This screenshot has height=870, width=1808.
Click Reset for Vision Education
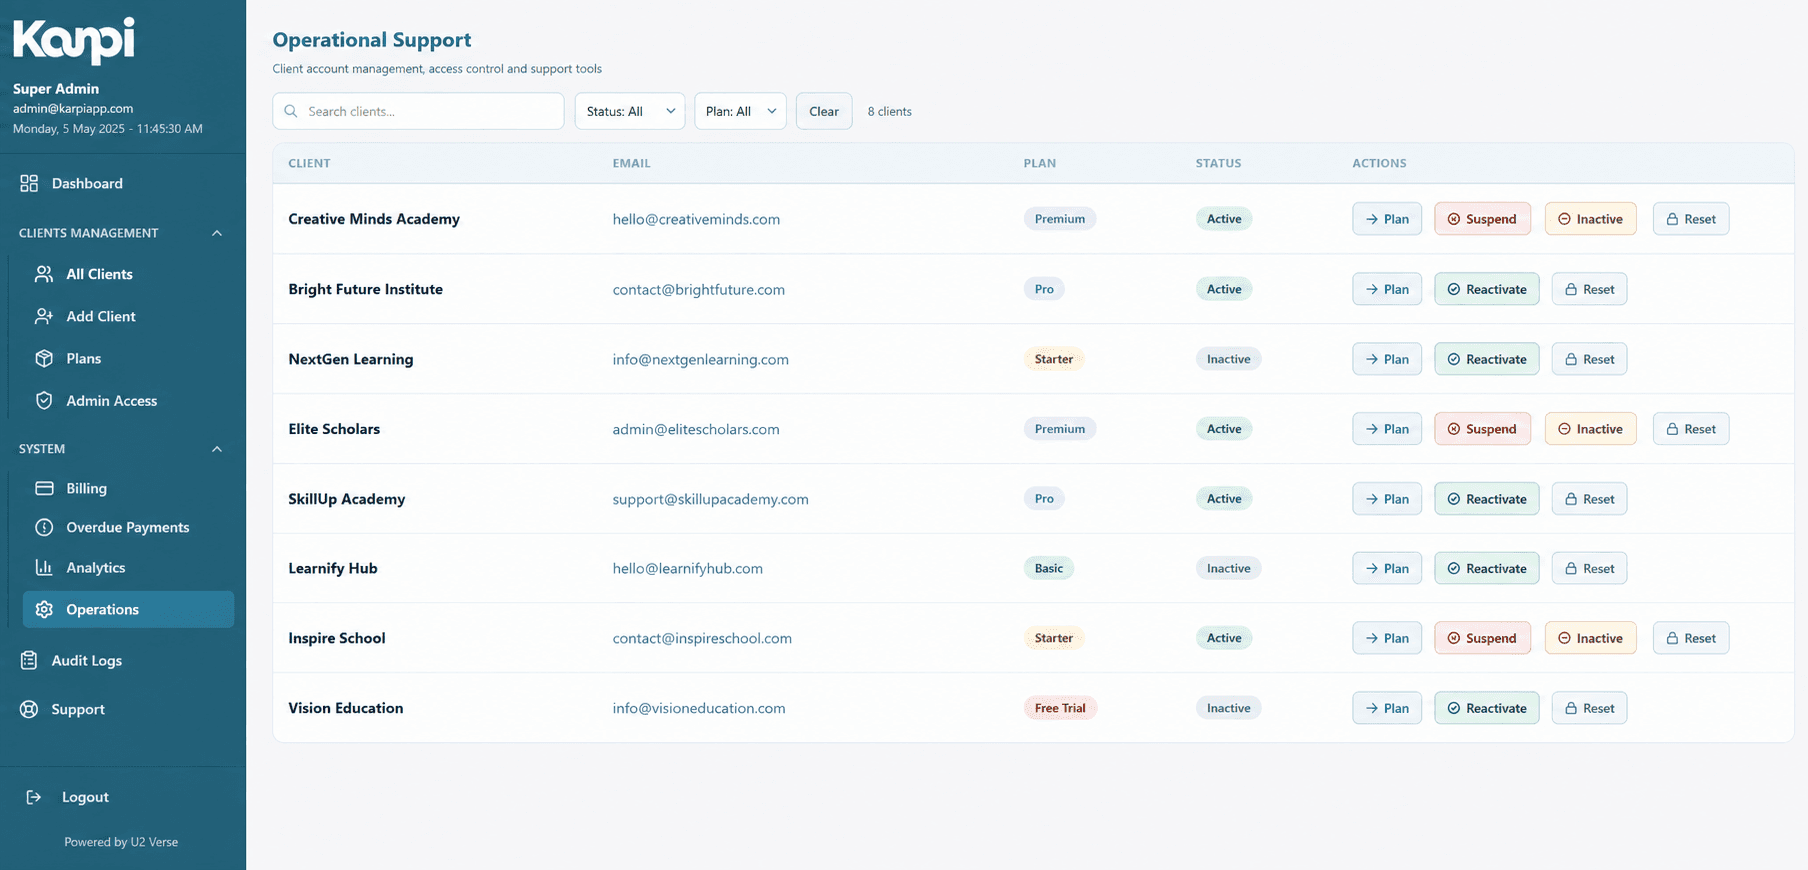click(1589, 708)
